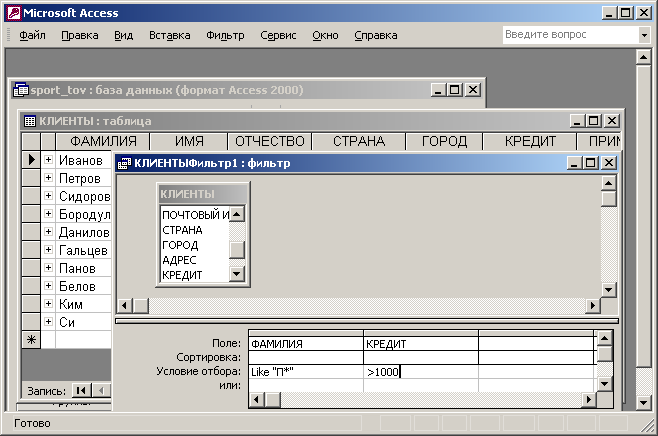Screen dimensions: 658x436
Task: Click the КРЕДИТ cell in Поле row
Action: (421, 344)
